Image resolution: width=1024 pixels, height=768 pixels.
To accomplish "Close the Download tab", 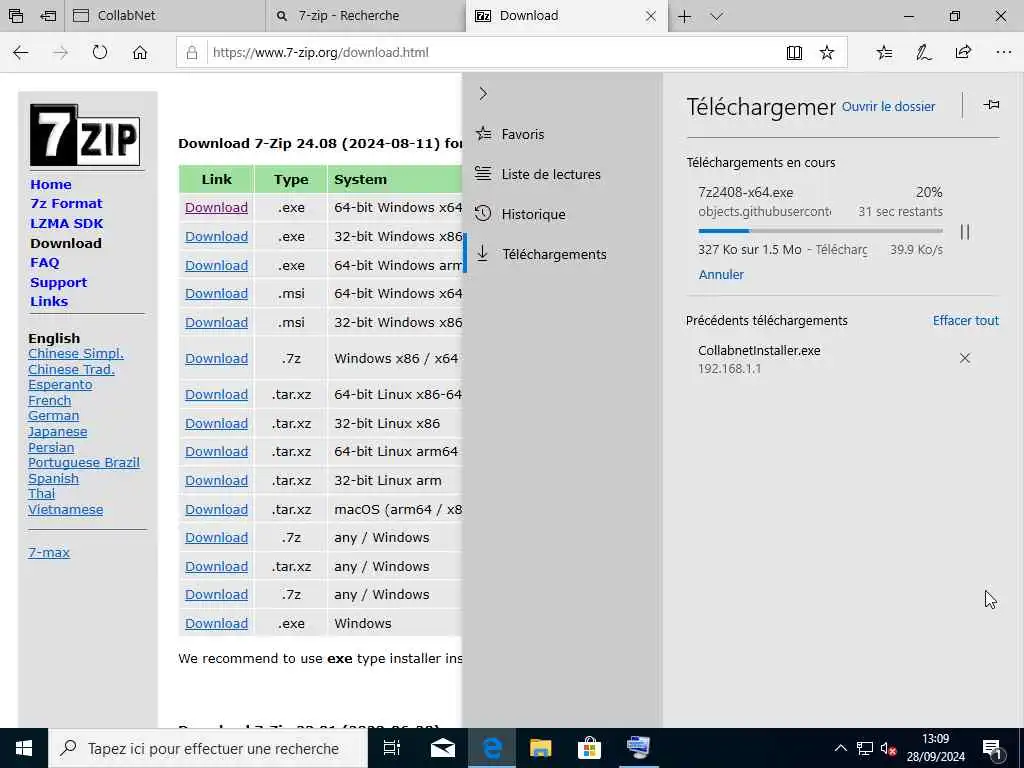I will pyautogui.click(x=650, y=16).
